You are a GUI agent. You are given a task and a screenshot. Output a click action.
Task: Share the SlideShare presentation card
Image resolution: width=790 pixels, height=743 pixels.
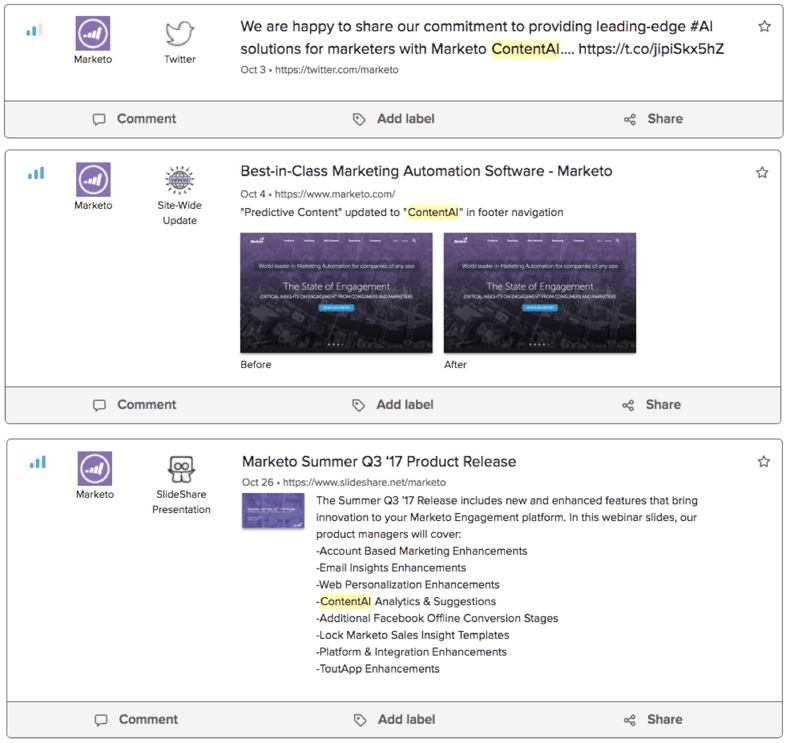653,720
